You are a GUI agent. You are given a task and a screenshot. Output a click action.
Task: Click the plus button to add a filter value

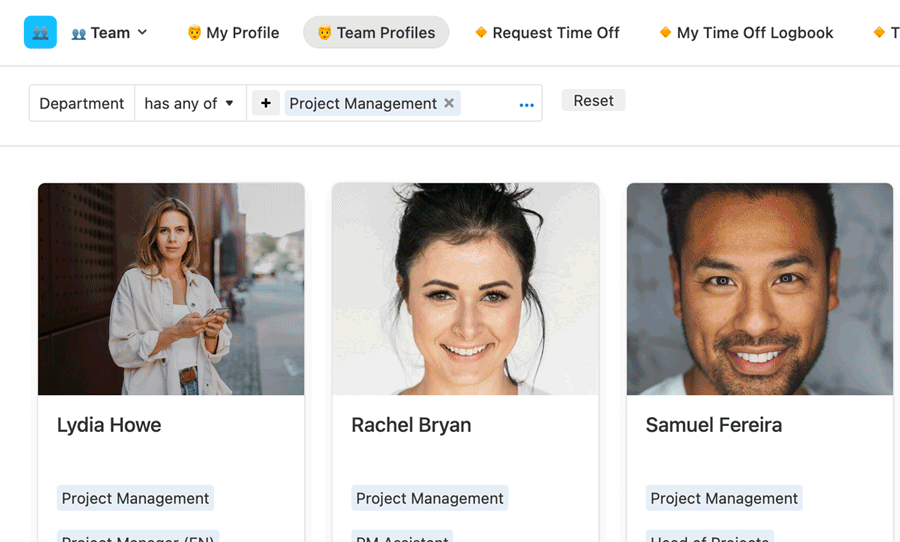[x=265, y=103]
